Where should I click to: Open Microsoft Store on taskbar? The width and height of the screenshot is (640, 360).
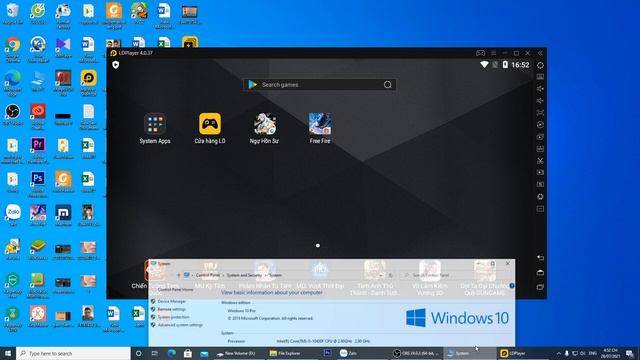coord(188,353)
